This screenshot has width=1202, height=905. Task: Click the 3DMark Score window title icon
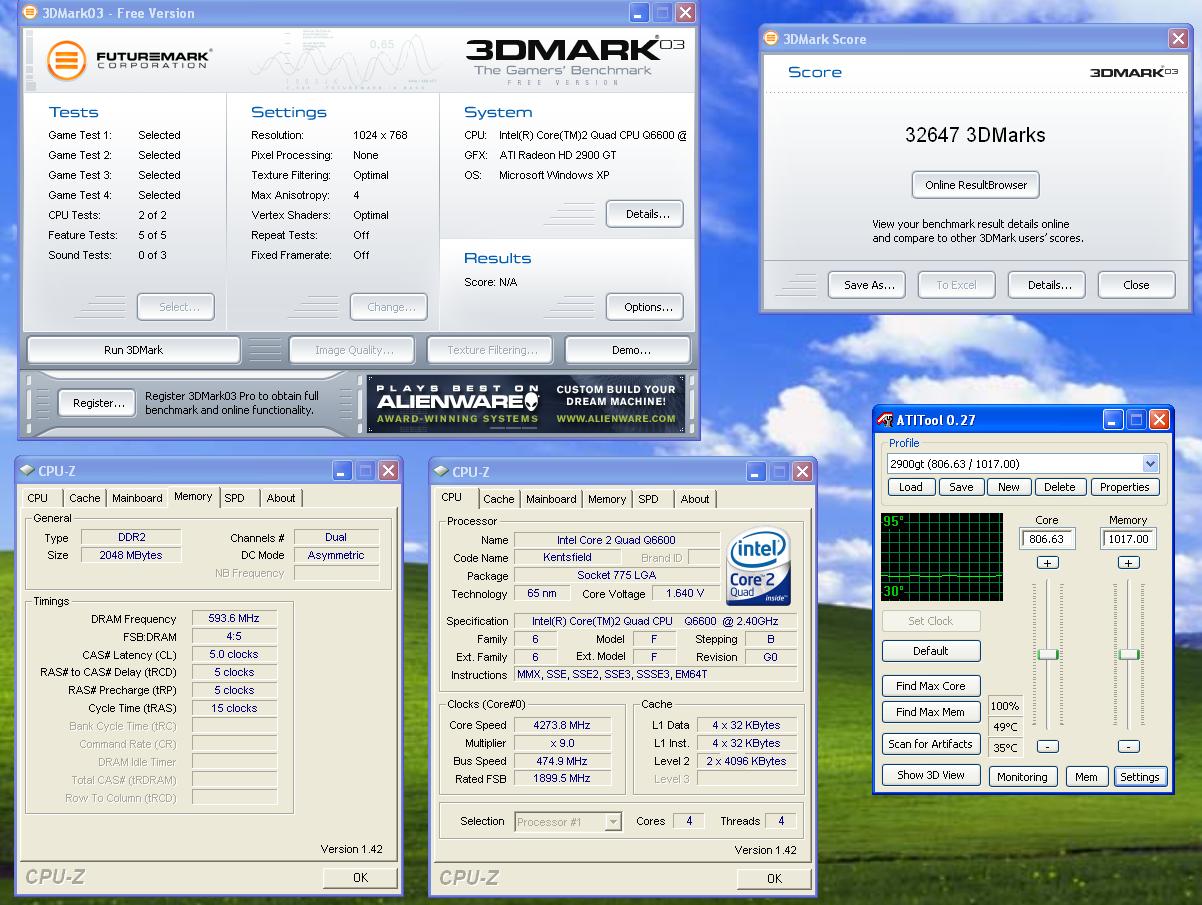(x=771, y=39)
